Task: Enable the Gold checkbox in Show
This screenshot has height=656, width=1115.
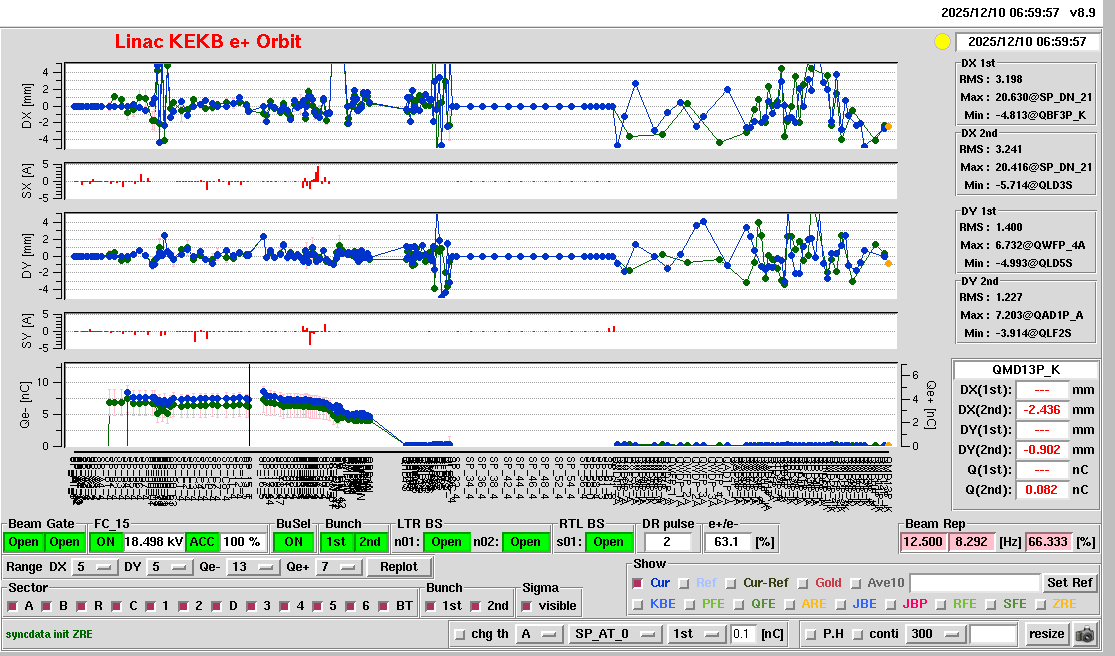Action: pos(806,583)
